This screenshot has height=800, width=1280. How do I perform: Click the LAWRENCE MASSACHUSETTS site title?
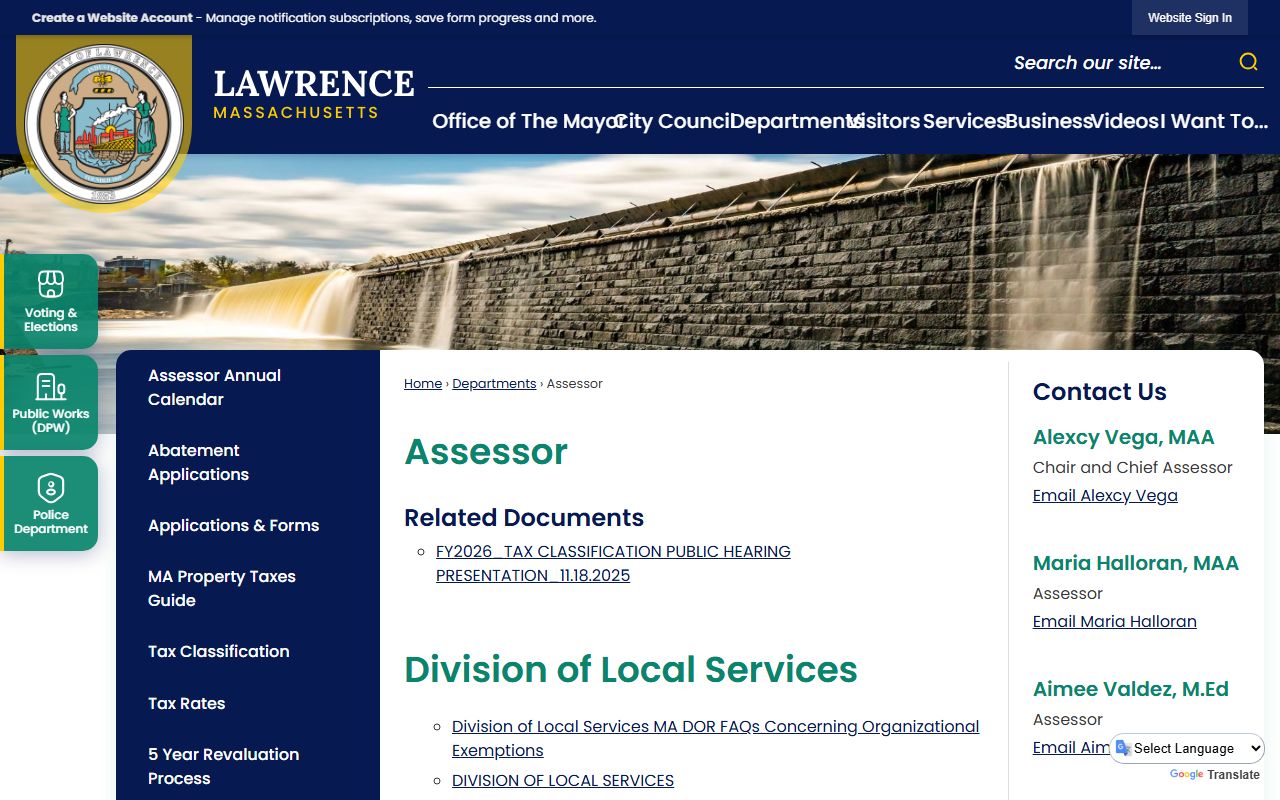[x=313, y=93]
